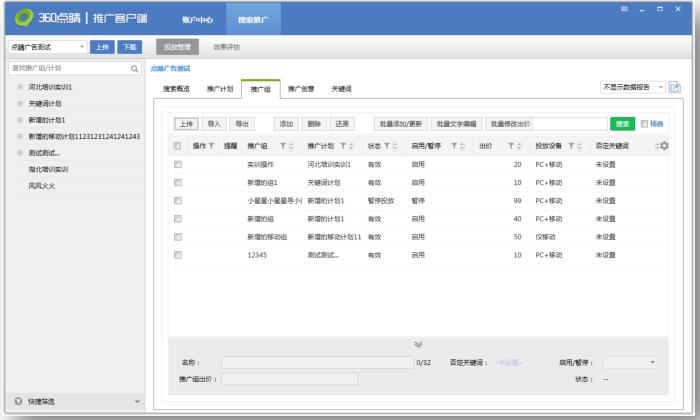Click the magnifier icon in the sidebar search
The width and height of the screenshot is (700, 420).
(134, 69)
